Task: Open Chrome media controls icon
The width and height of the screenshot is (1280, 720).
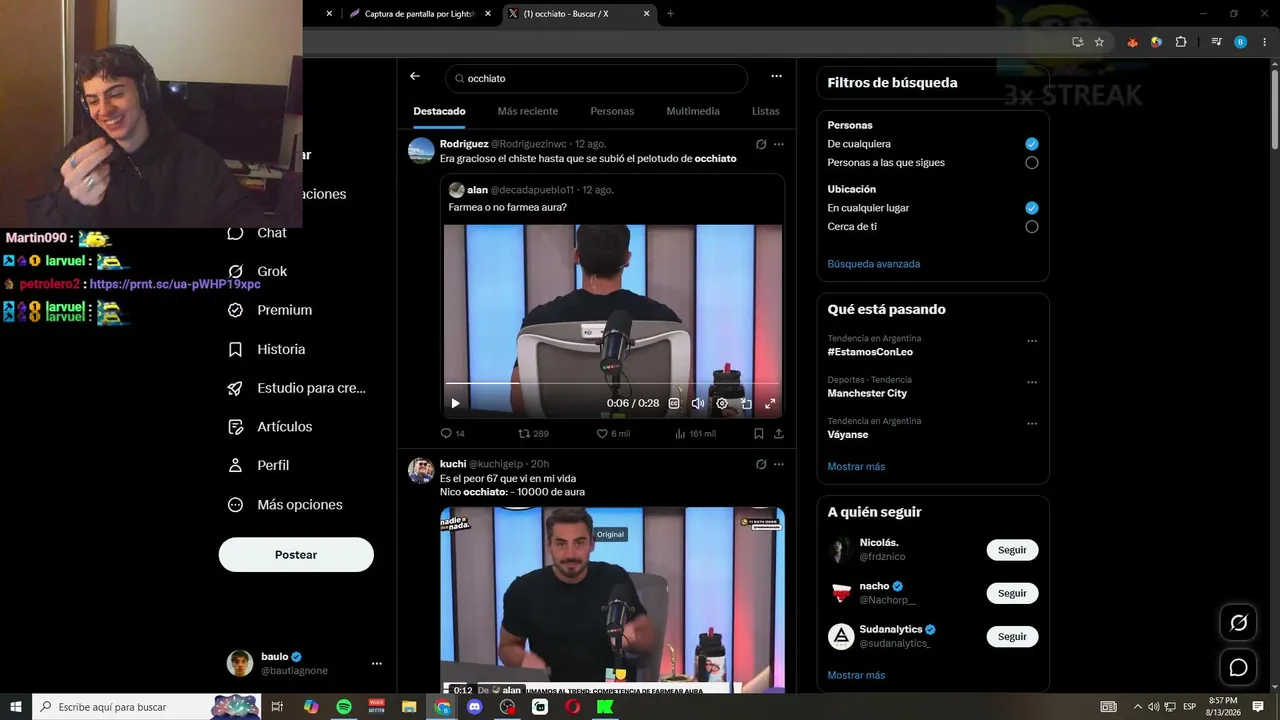Action: click(1216, 42)
